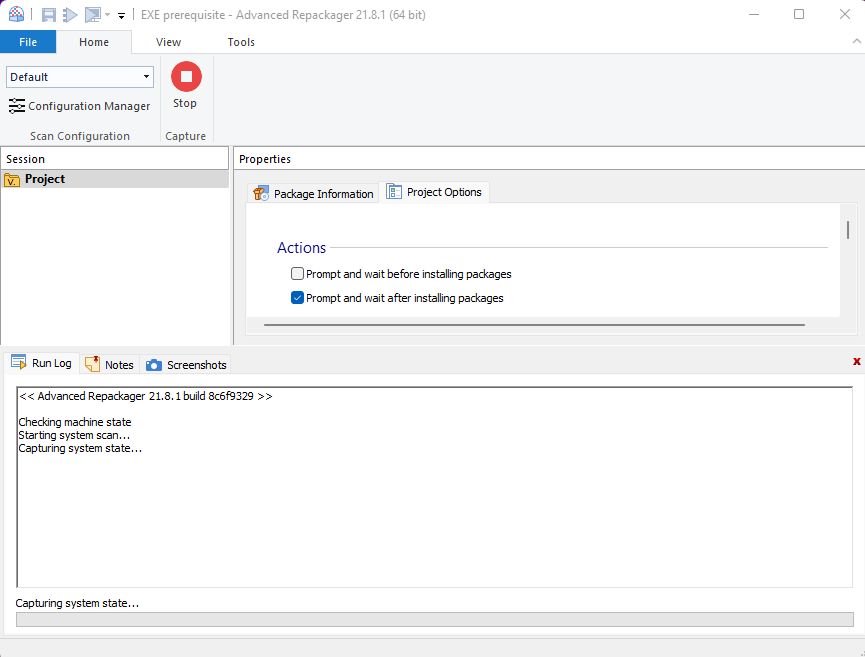Click the Run Log tab icon

[x=19, y=362]
